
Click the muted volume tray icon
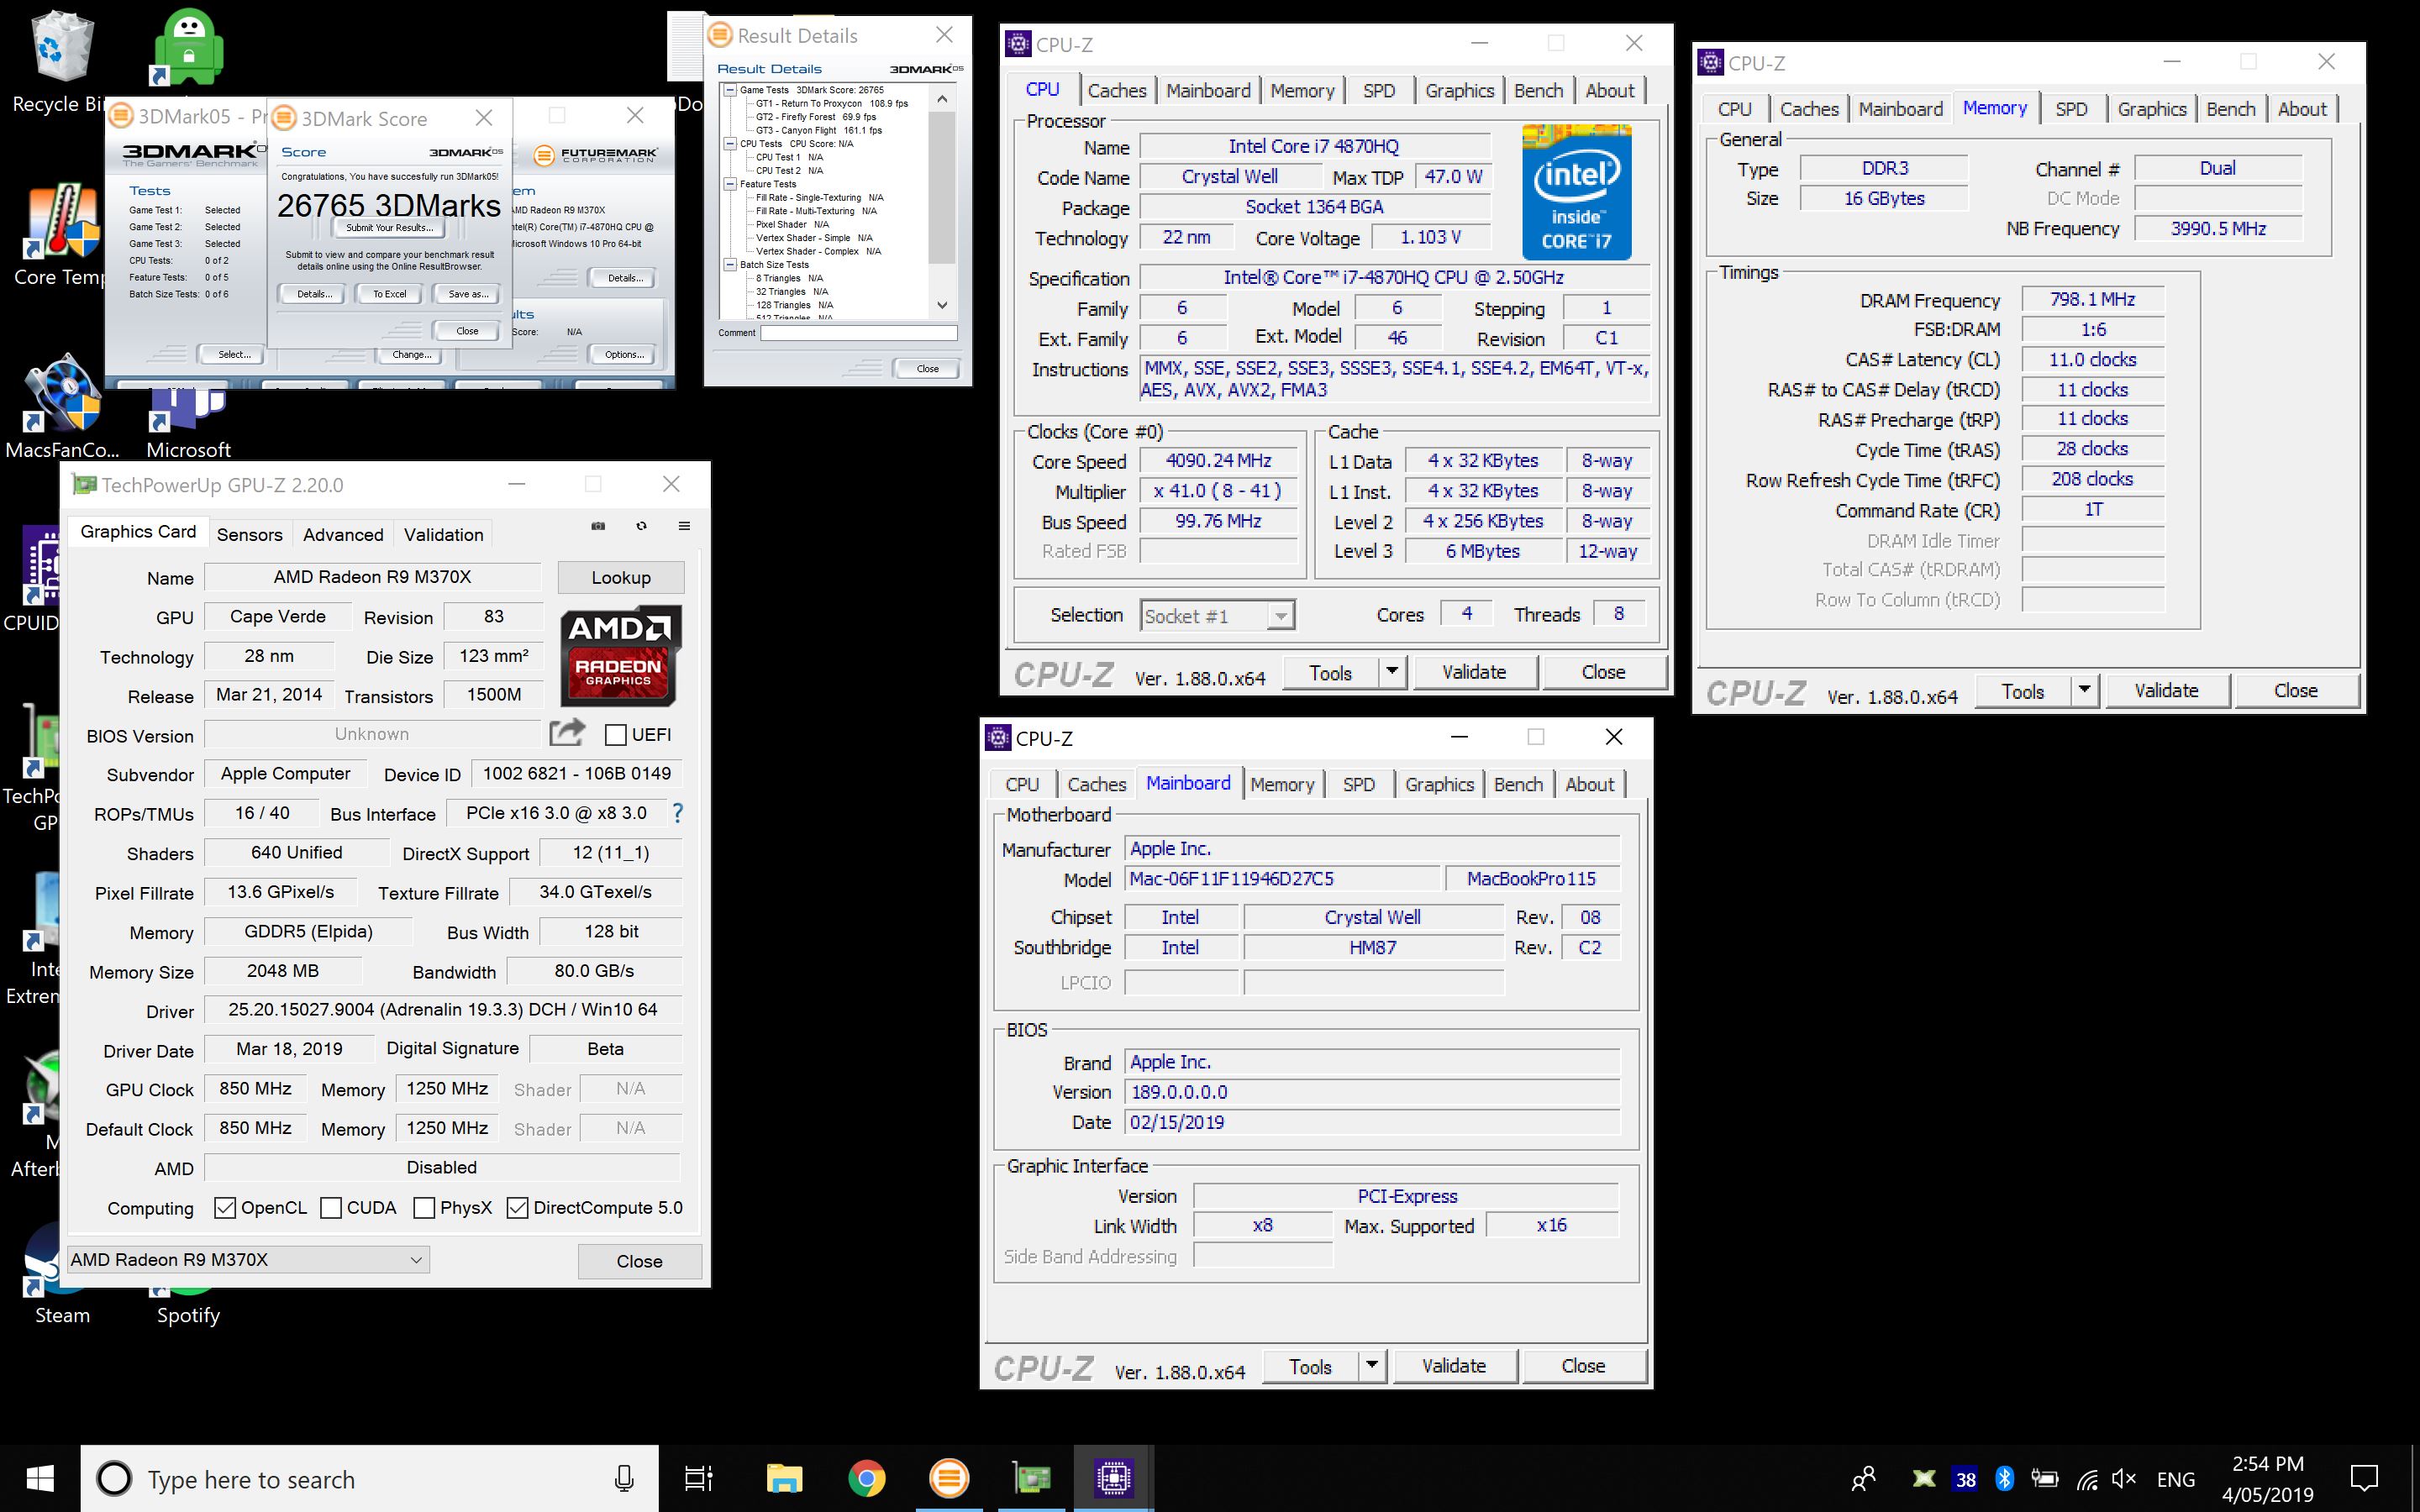(2123, 1478)
